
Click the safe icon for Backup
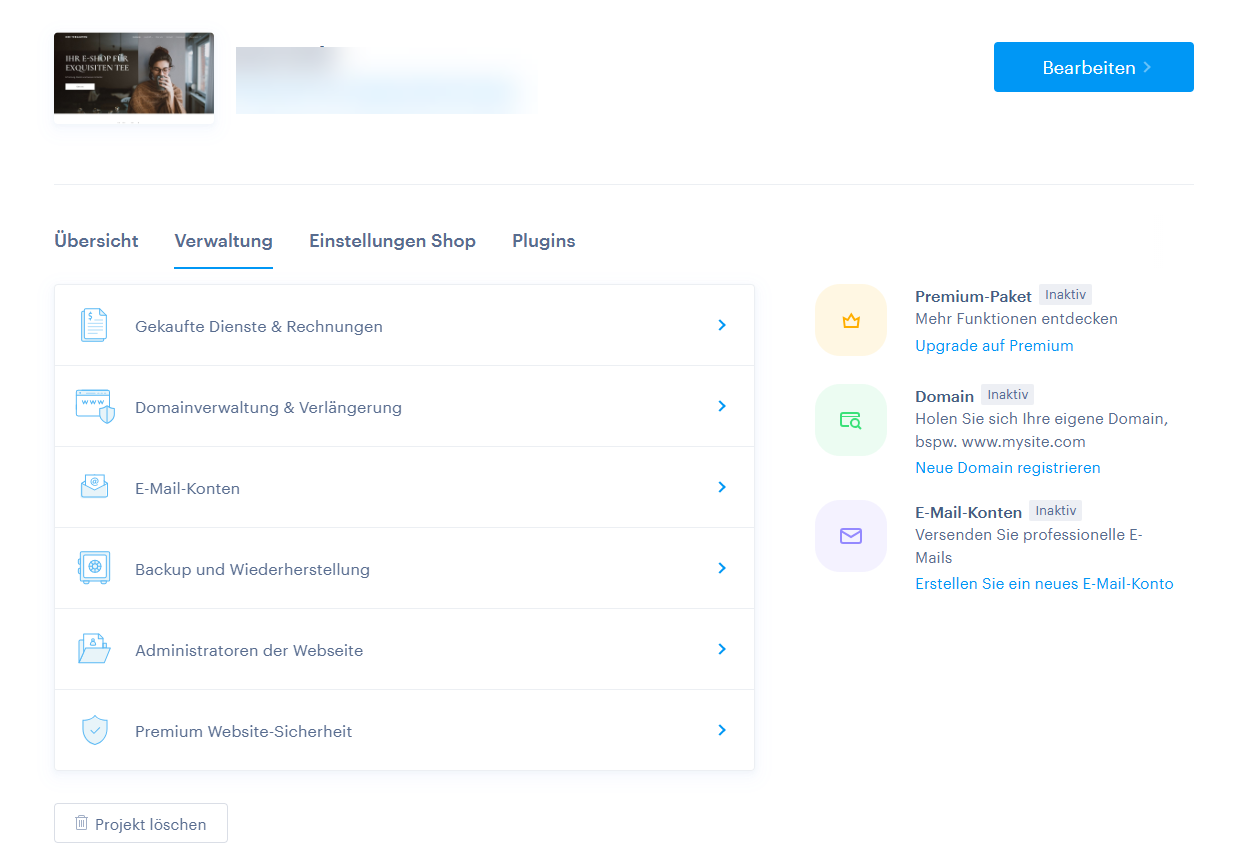(94, 569)
